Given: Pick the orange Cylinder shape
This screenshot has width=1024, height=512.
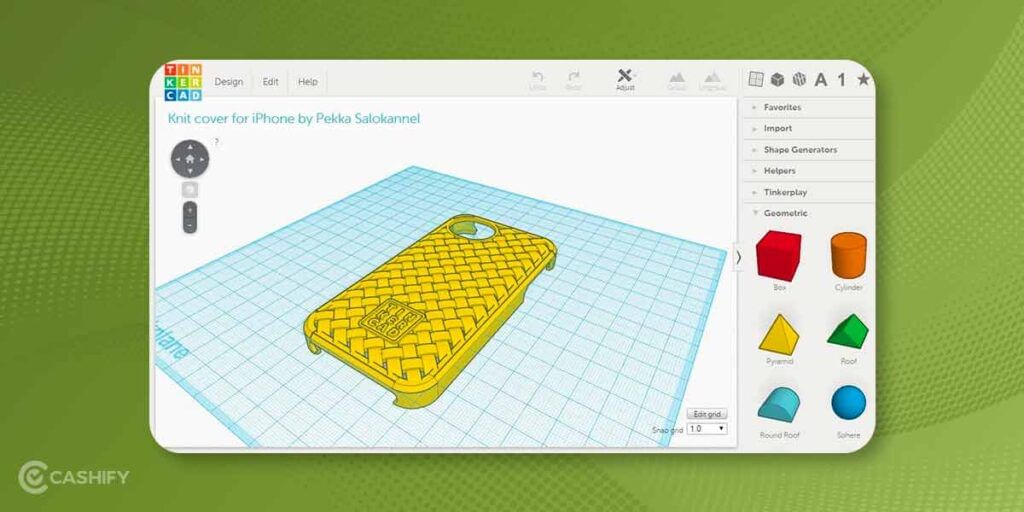Looking at the screenshot, I should pos(848,255).
